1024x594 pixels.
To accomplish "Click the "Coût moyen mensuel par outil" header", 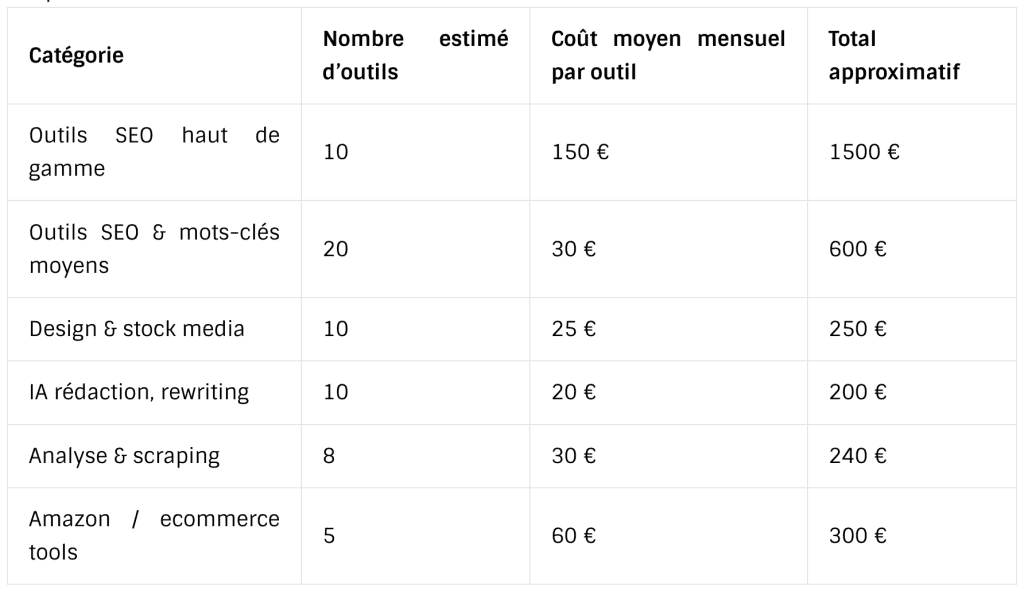I will (x=668, y=56).
